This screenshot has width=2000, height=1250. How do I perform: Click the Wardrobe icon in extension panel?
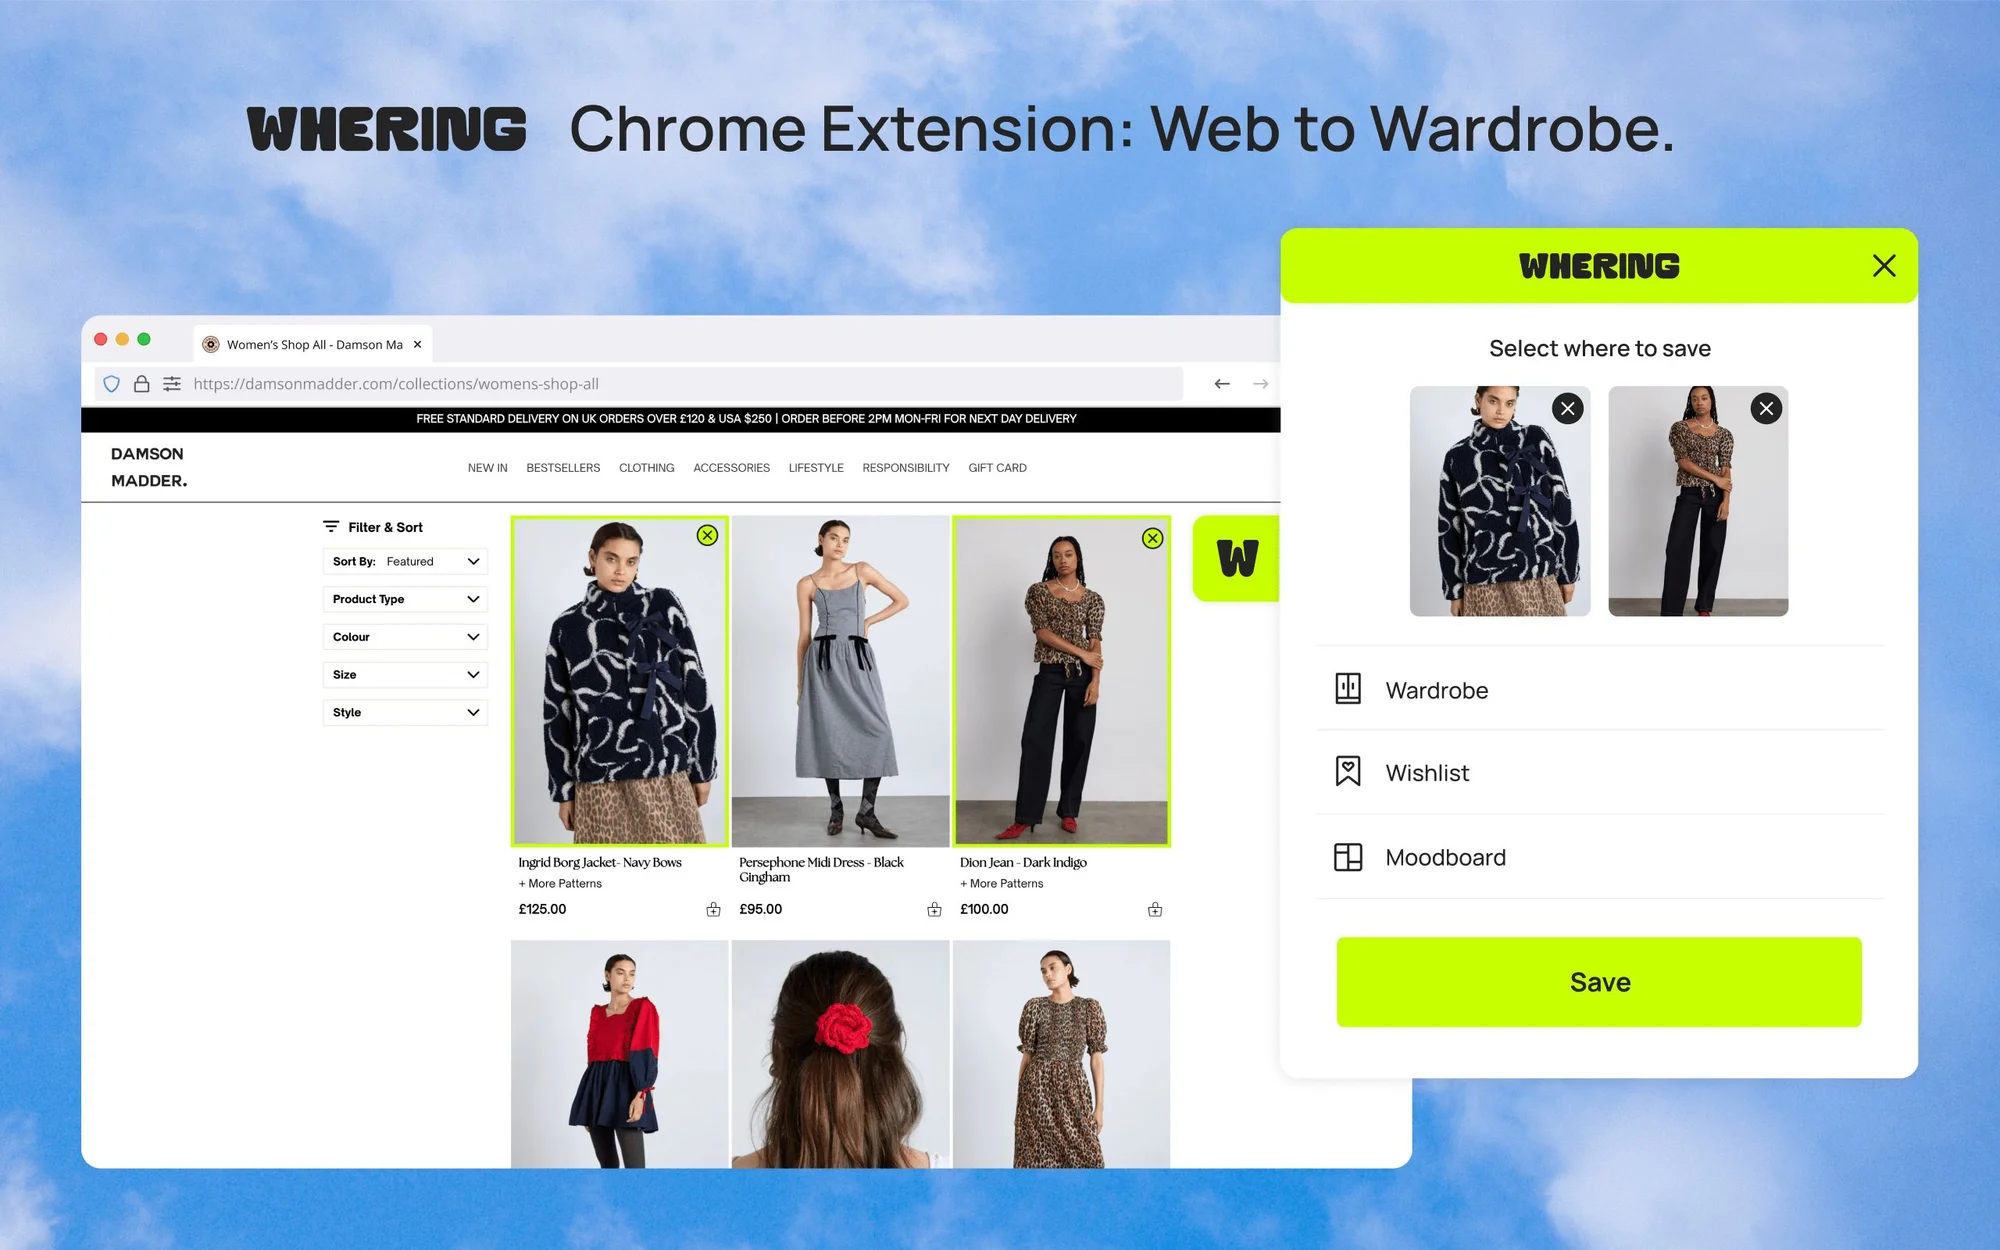click(x=1346, y=688)
